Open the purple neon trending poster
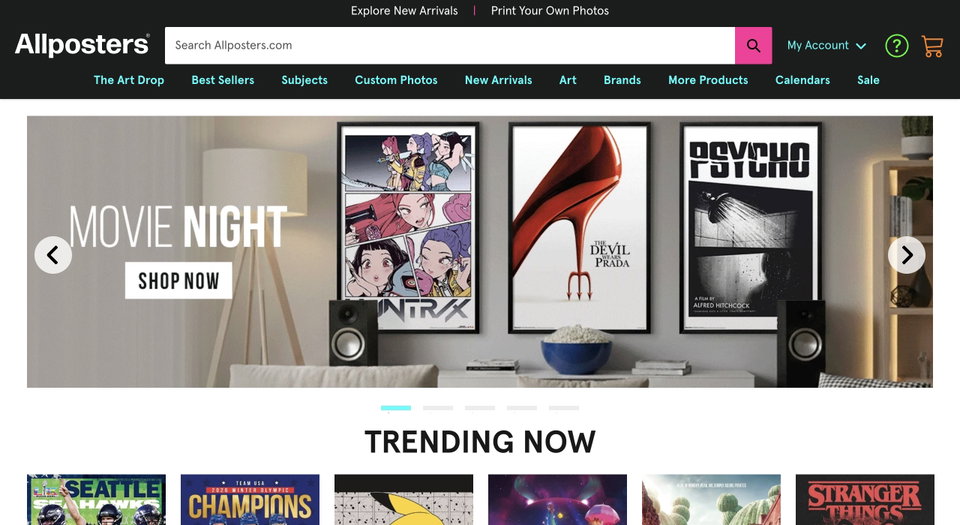 click(x=557, y=499)
